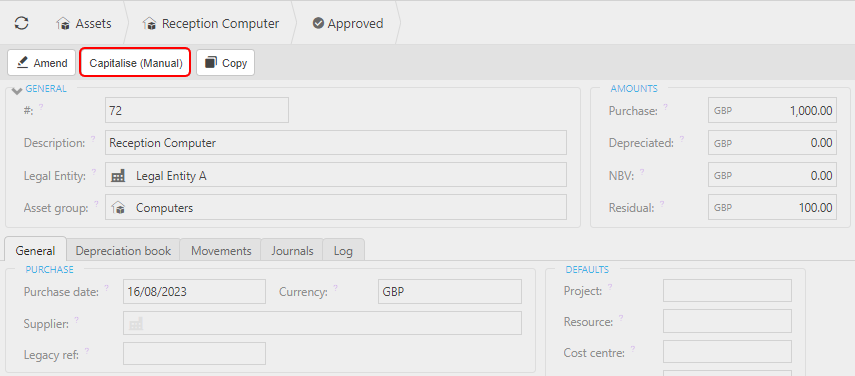Click the help mark next to Asset group
The height and width of the screenshot is (376, 855).
pos(96,204)
